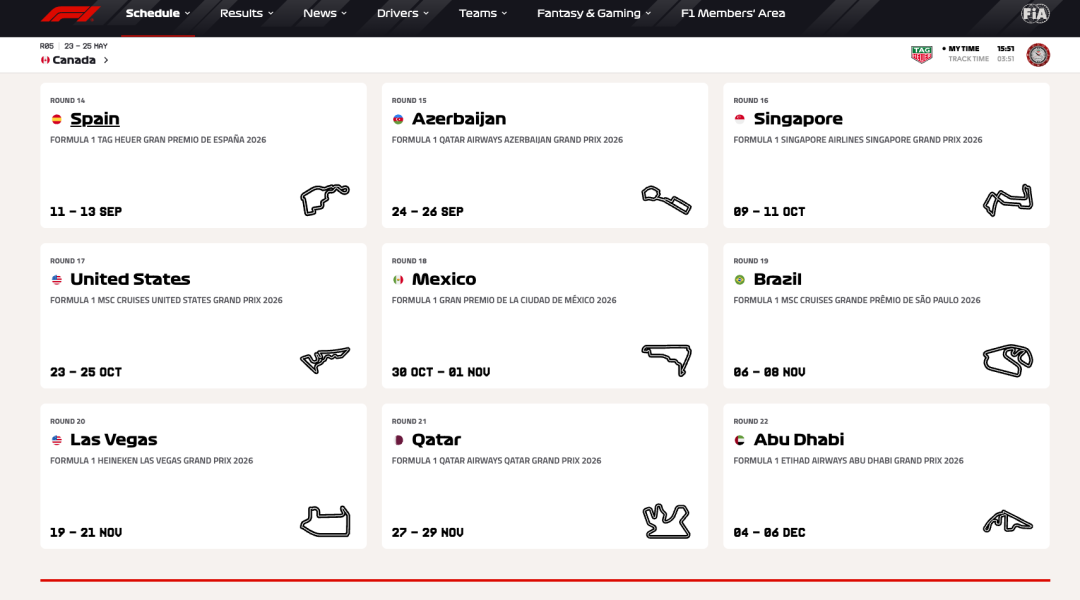The image size is (1080, 600).
Task: Click the 11 – 13 SEP date
Action: click(86, 211)
